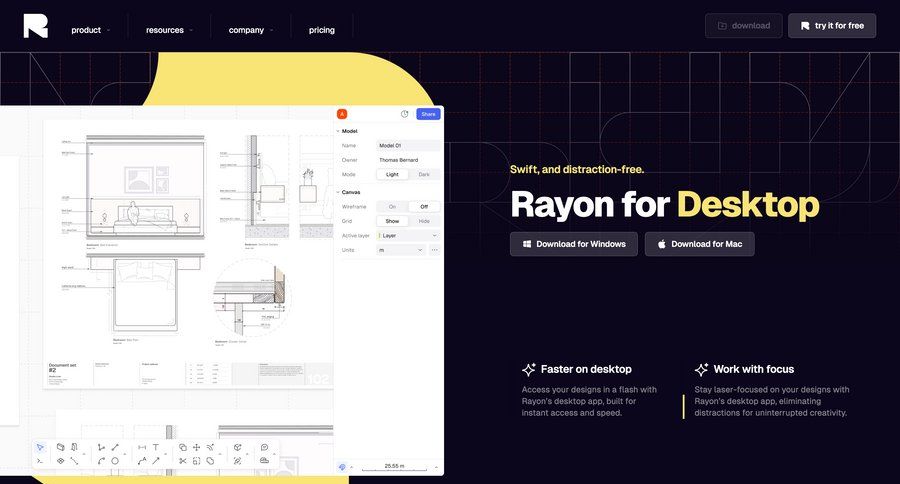
Task: Click Download for Mac
Action: pos(699,244)
